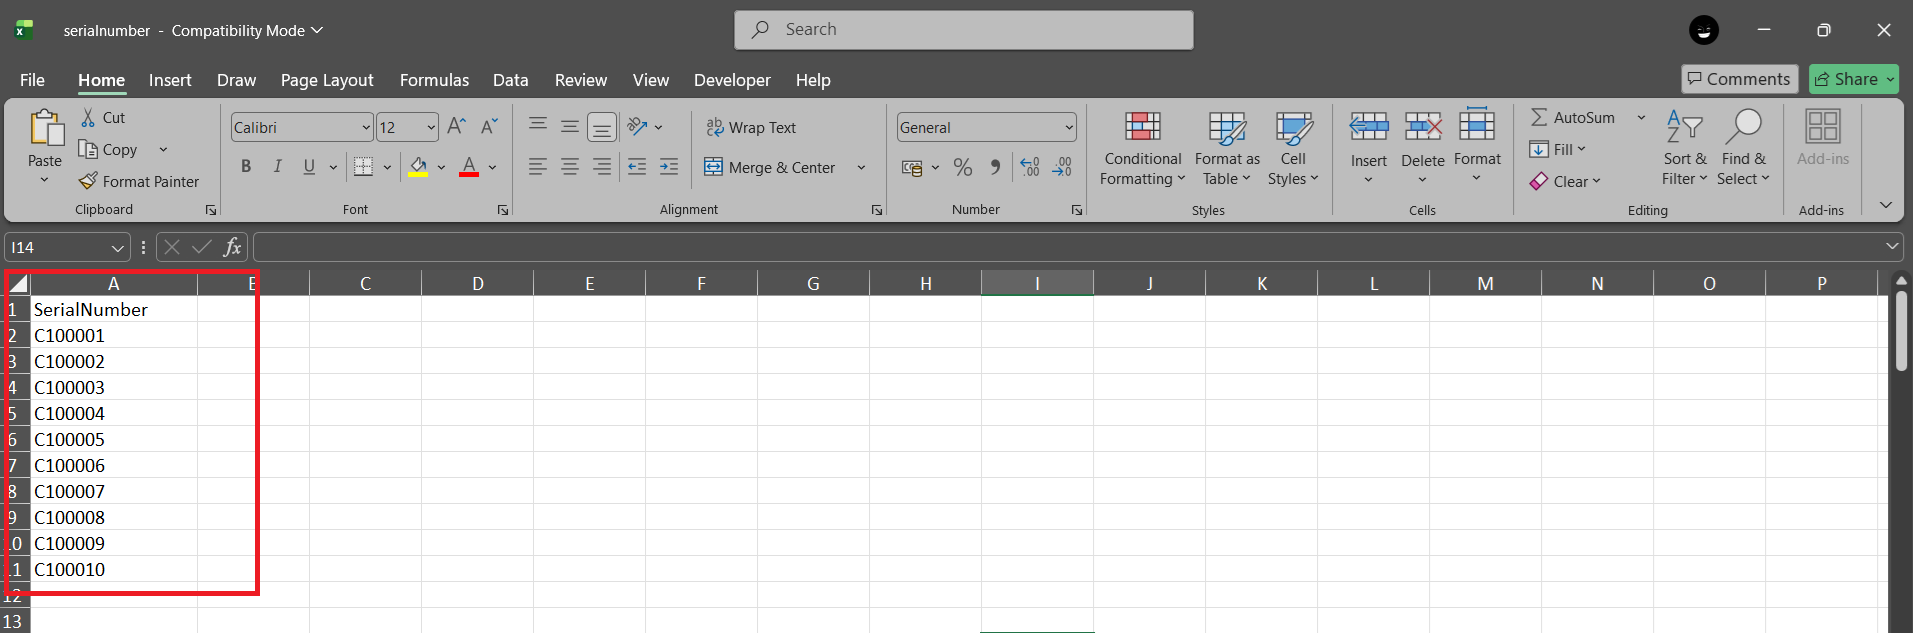Click cell A5 containing C100004

[112, 413]
